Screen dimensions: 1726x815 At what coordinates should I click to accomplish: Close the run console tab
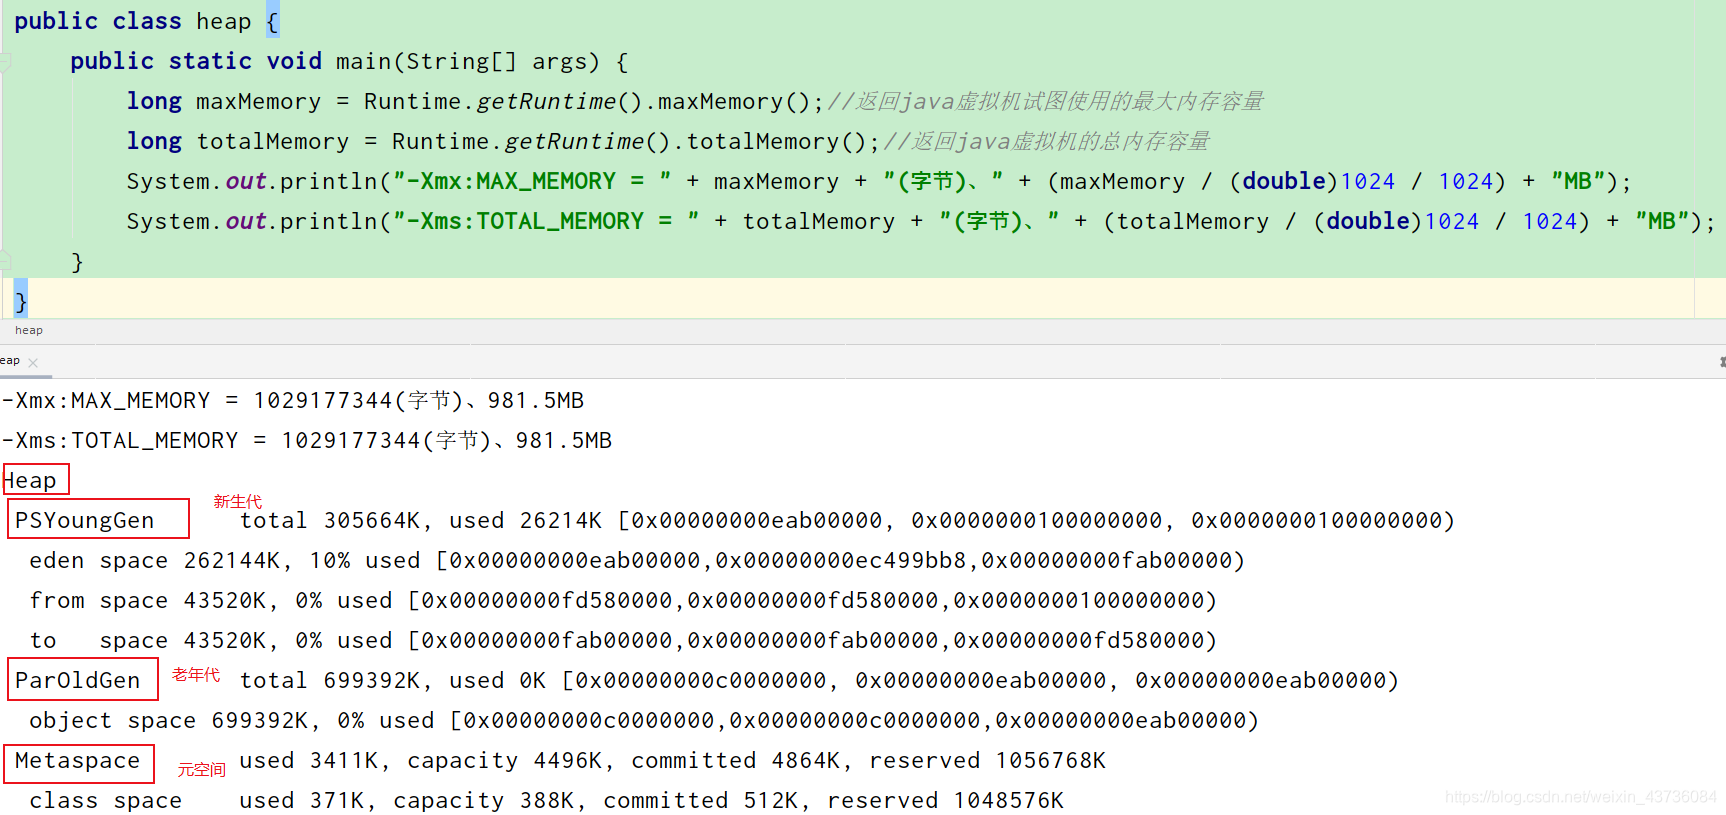coord(33,363)
